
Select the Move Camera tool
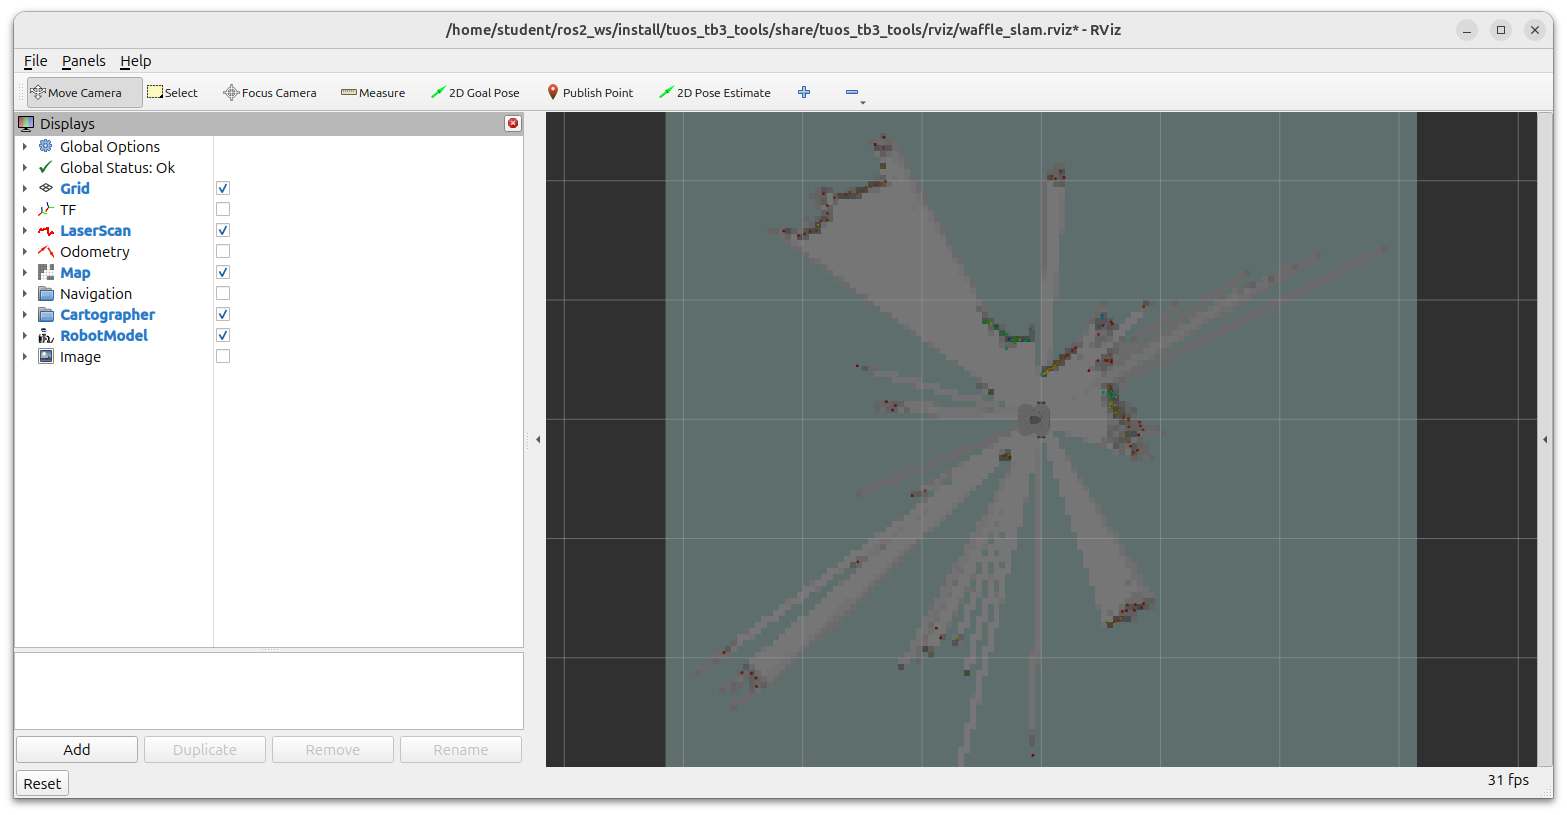(84, 93)
